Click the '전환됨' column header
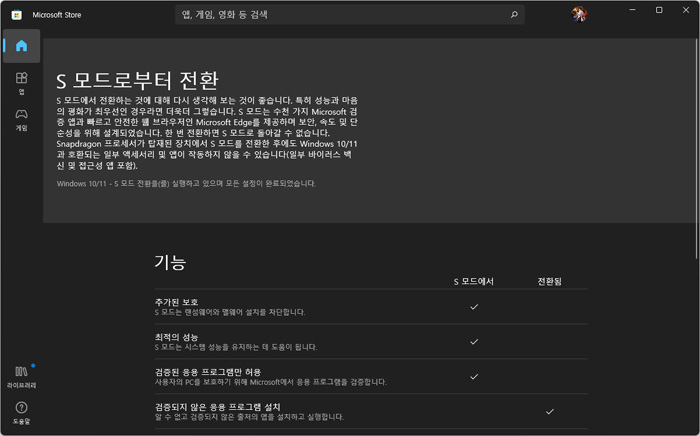The height and width of the screenshot is (436, 700). [550, 282]
